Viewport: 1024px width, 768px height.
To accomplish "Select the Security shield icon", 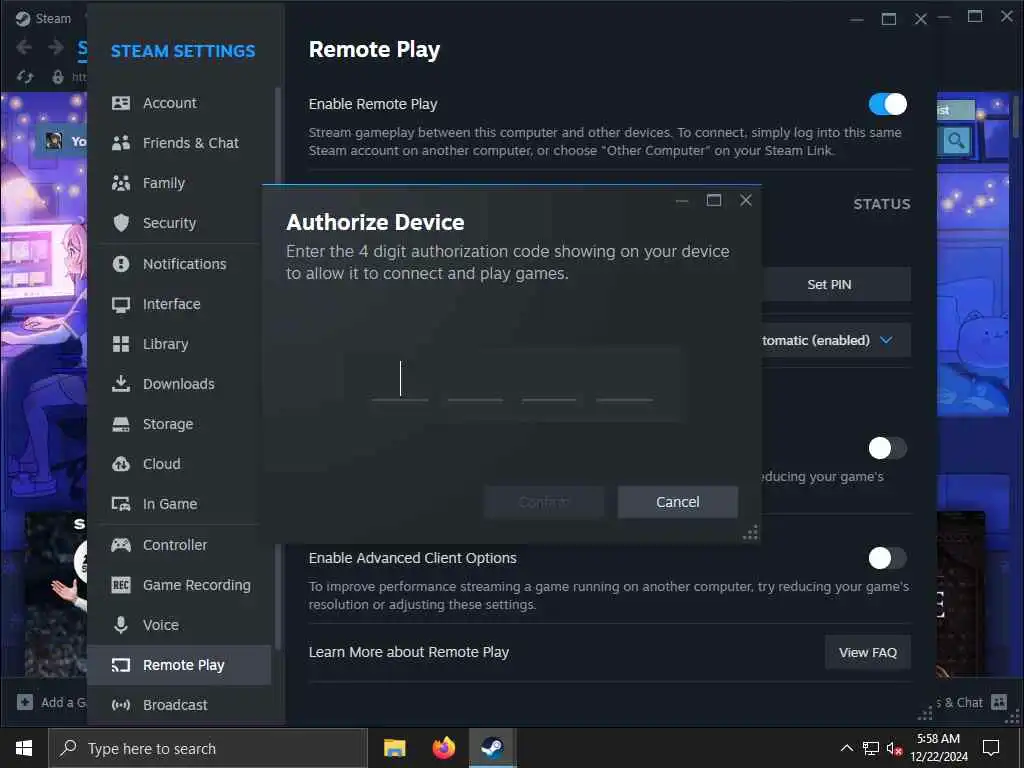I will click(x=121, y=223).
